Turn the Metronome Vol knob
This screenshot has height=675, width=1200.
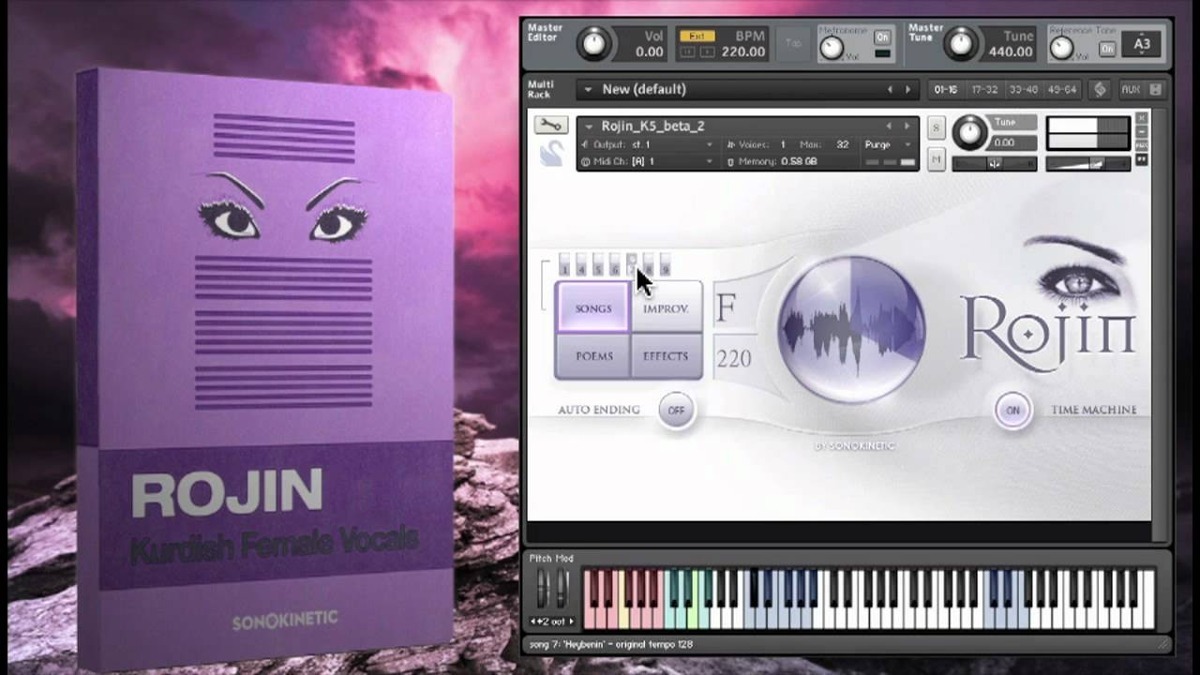tap(831, 48)
